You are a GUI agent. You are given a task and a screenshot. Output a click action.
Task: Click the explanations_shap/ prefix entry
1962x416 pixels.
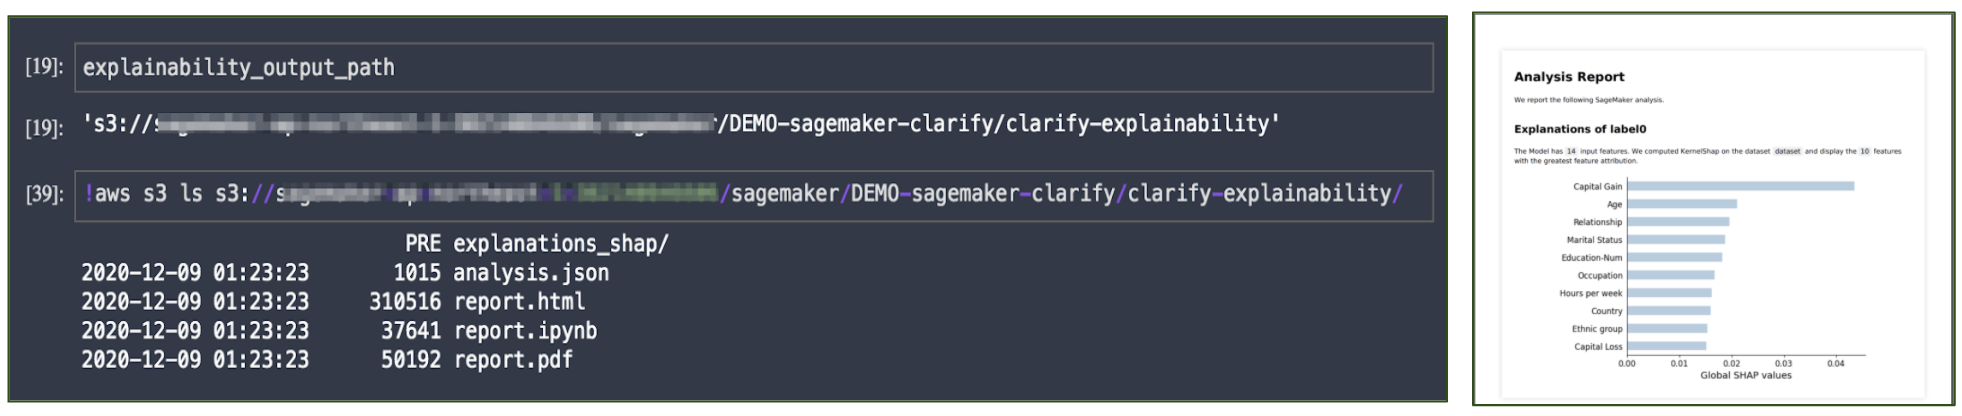(x=561, y=244)
